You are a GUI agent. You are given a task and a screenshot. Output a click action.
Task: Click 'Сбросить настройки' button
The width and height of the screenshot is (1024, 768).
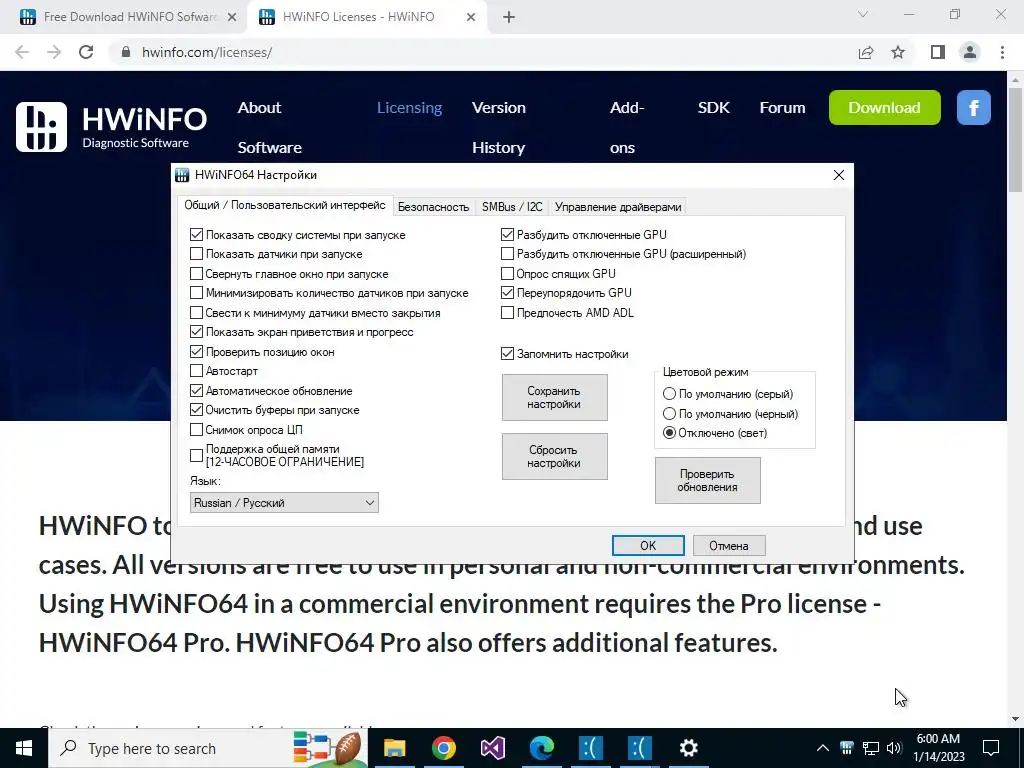[x=554, y=456]
